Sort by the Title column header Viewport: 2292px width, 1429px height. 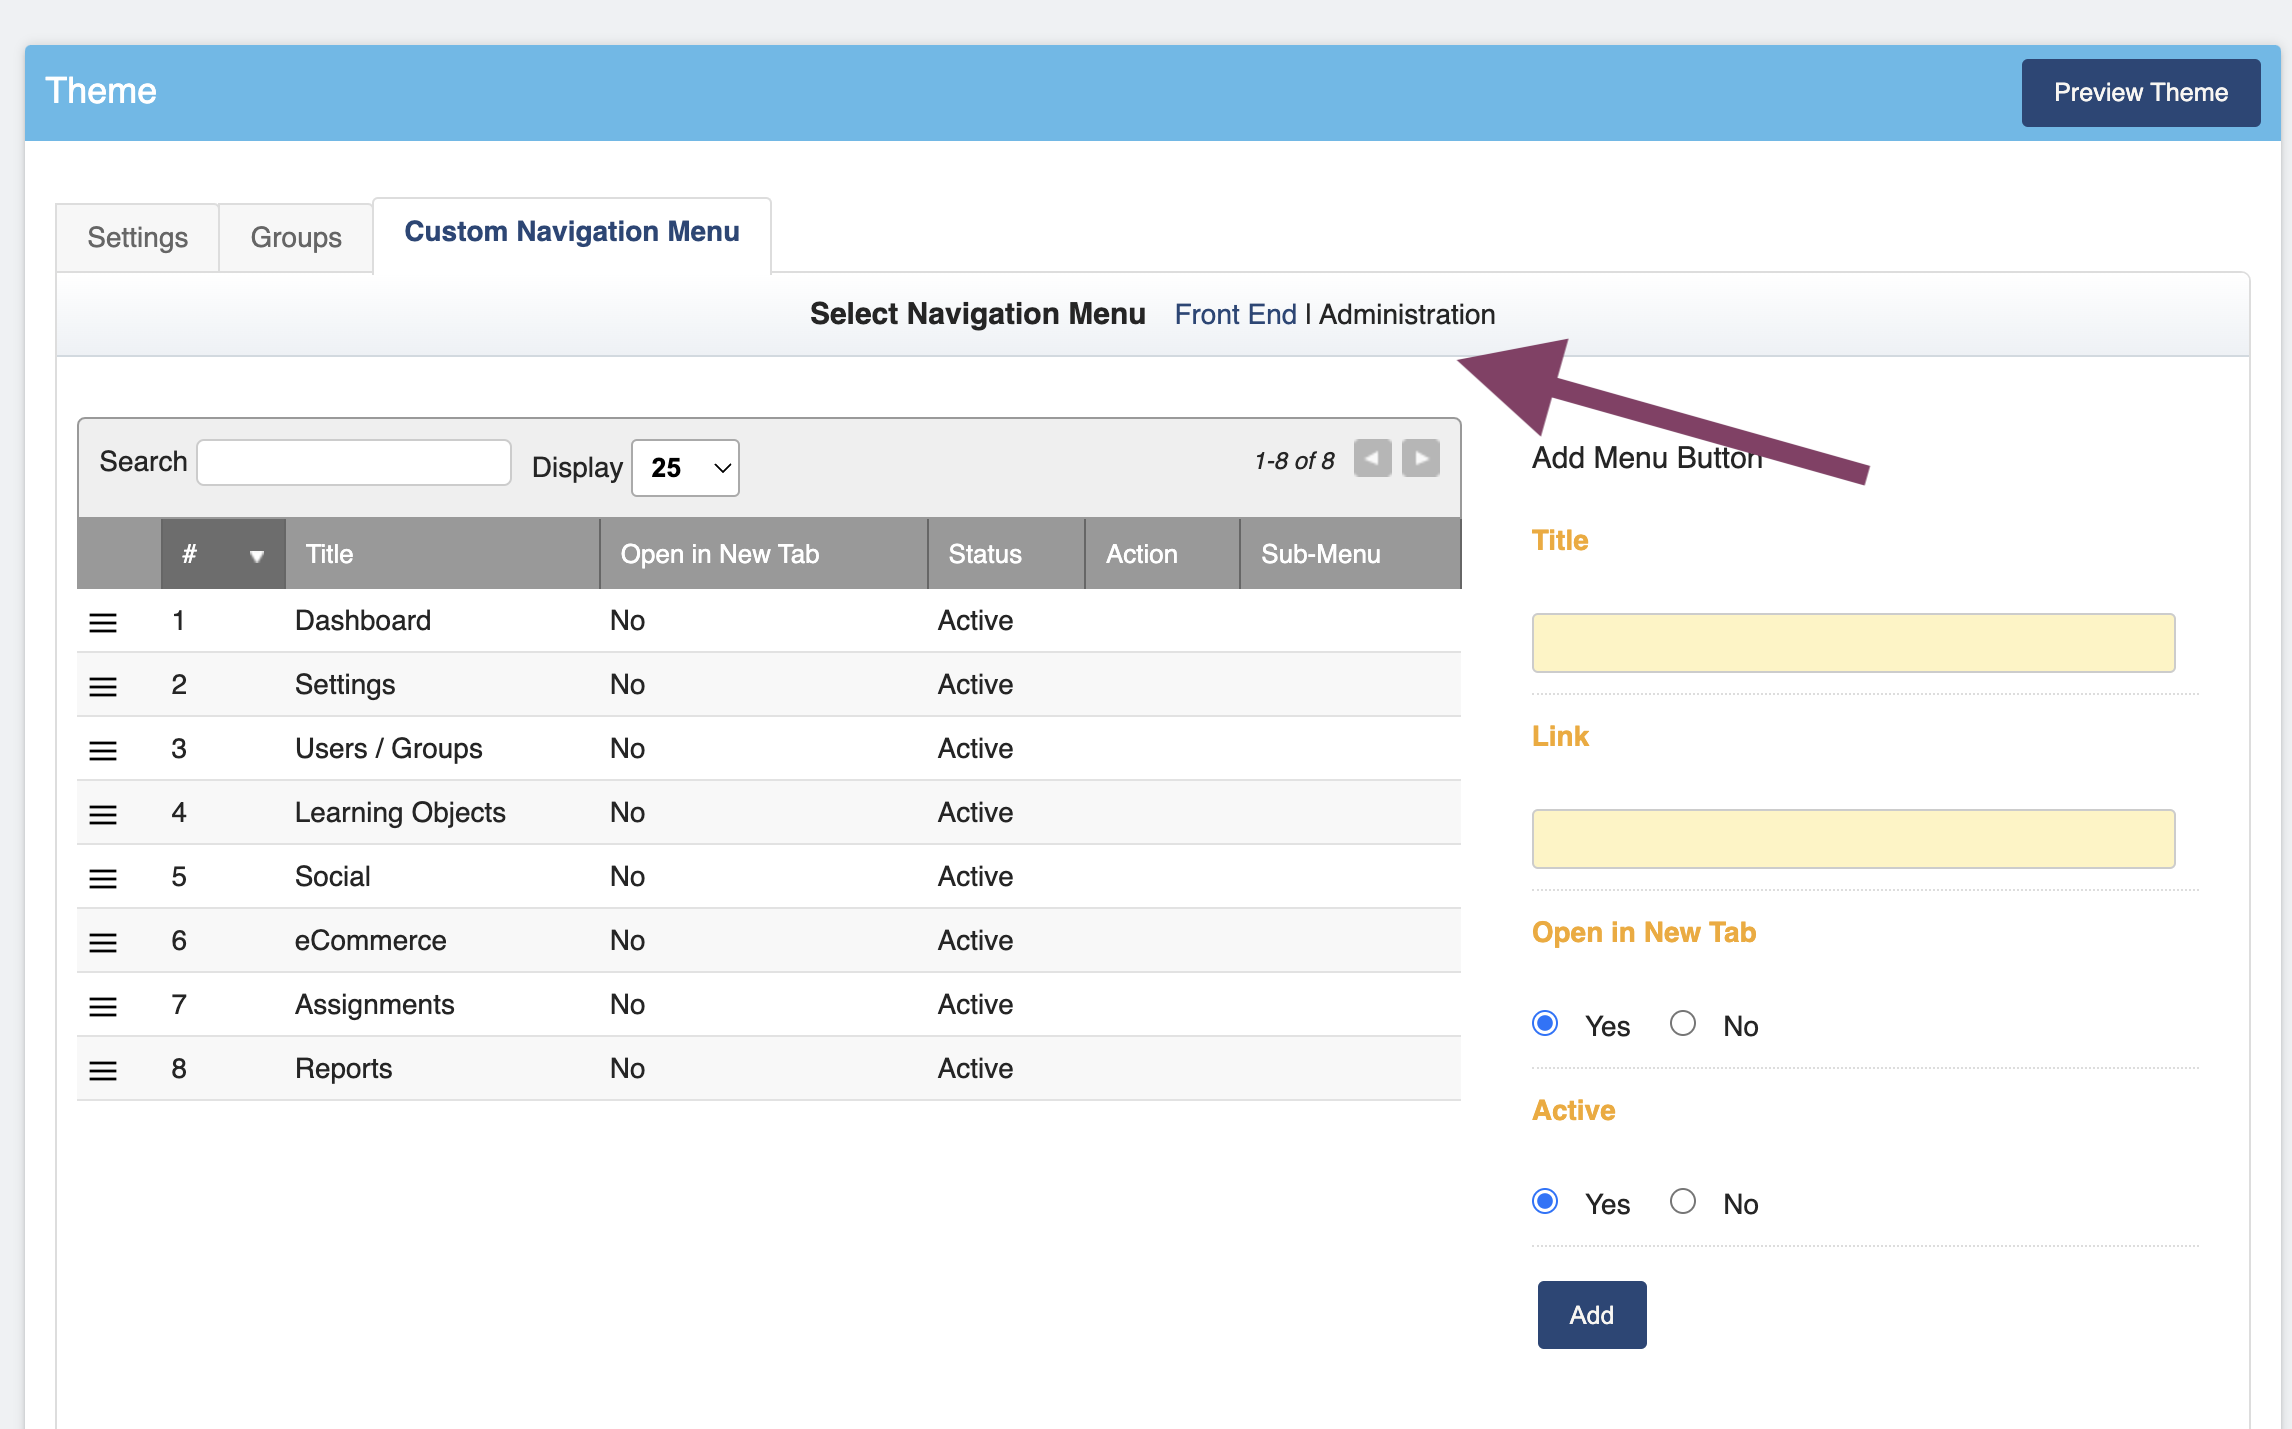(x=442, y=554)
